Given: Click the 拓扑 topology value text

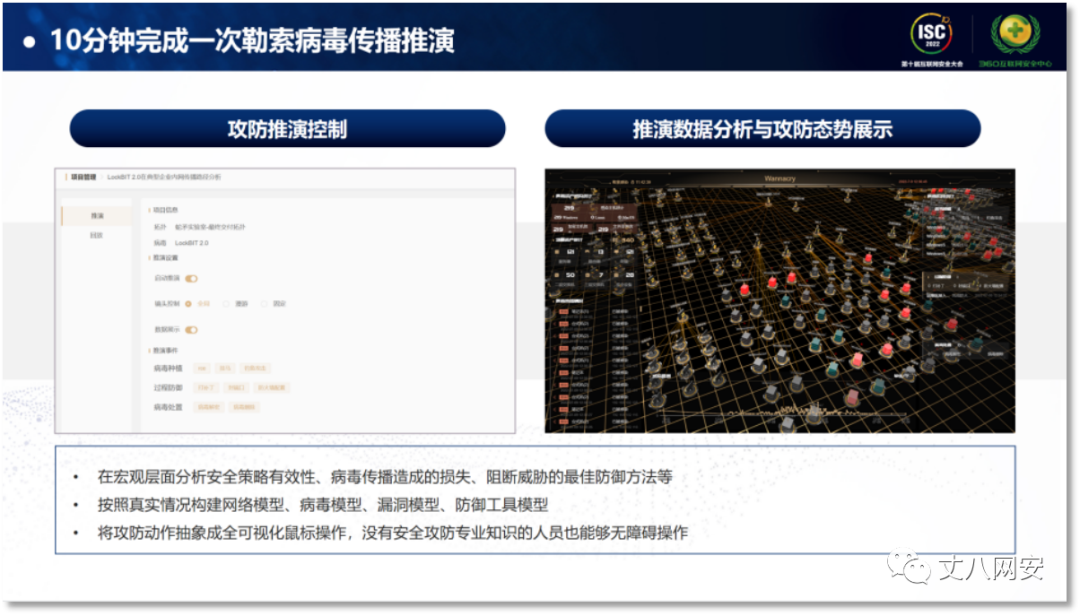Looking at the screenshot, I should point(210,227).
